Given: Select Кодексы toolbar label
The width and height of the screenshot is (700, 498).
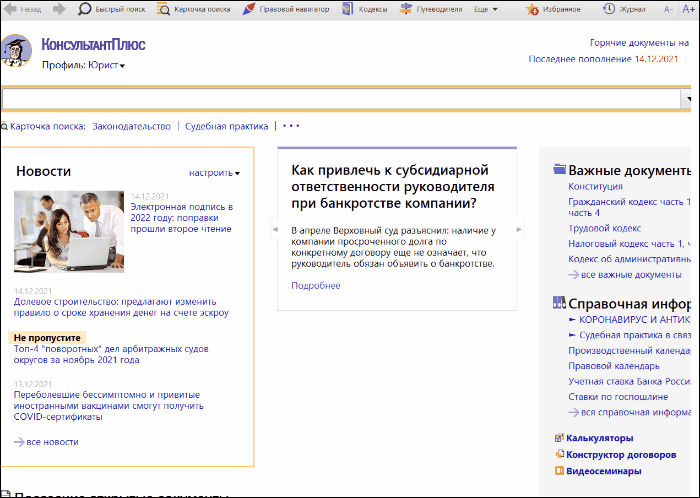Looking at the screenshot, I should point(373,9).
